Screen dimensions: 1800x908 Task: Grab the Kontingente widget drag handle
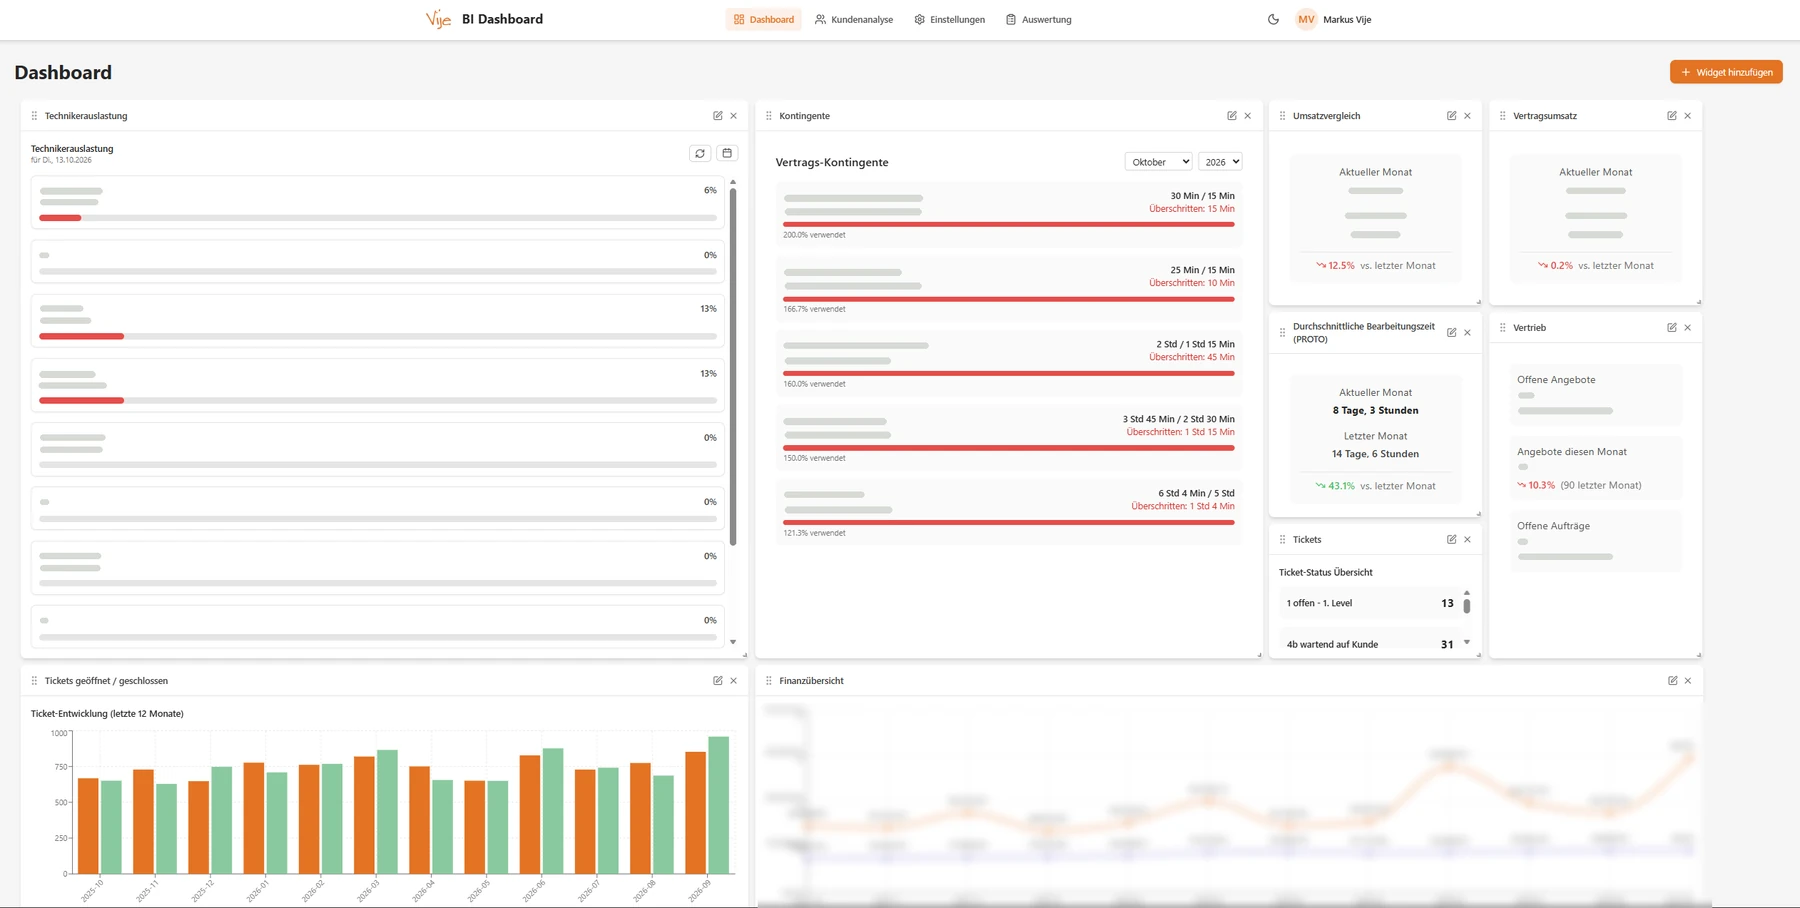click(769, 116)
